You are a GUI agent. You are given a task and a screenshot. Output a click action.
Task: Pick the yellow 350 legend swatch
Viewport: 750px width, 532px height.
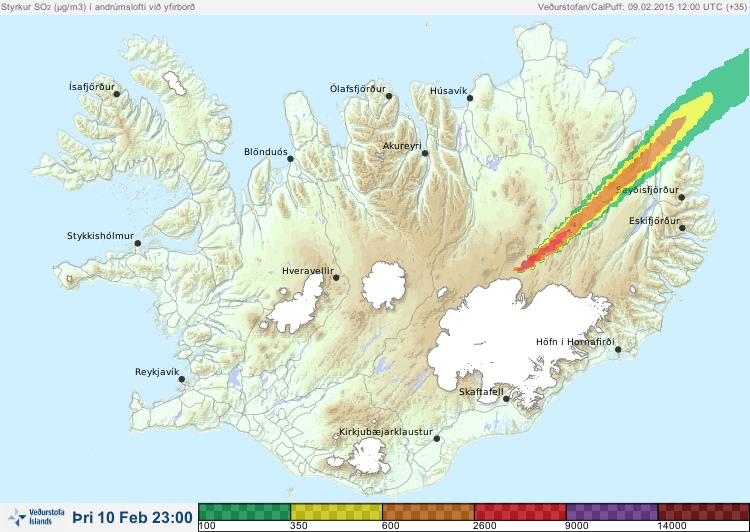tap(336, 512)
